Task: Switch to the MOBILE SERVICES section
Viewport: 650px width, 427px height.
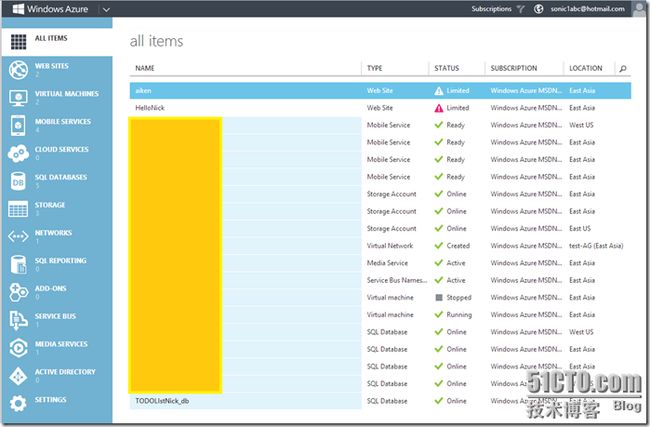Action: [63, 121]
